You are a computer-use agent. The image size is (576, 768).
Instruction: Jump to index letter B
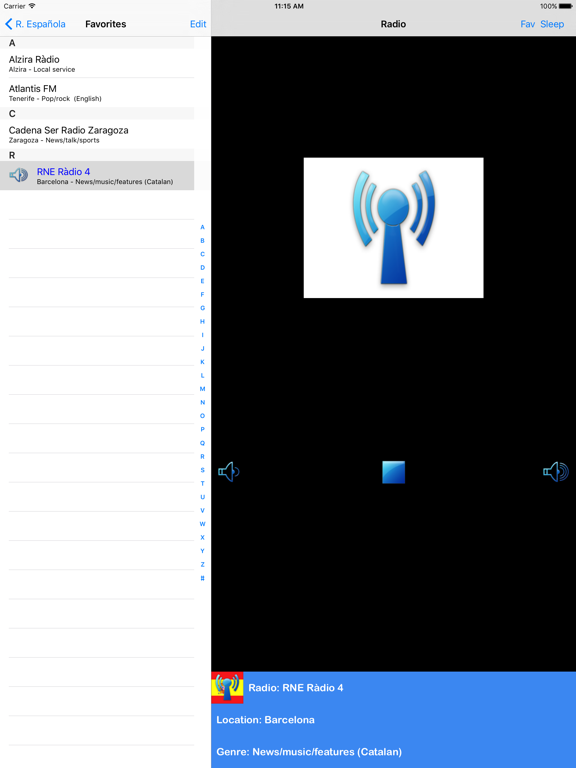click(x=202, y=240)
